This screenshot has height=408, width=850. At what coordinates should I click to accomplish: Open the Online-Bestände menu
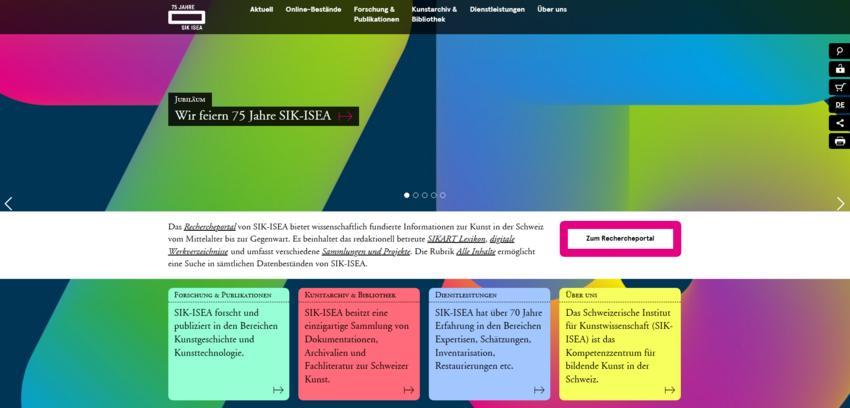(313, 9)
